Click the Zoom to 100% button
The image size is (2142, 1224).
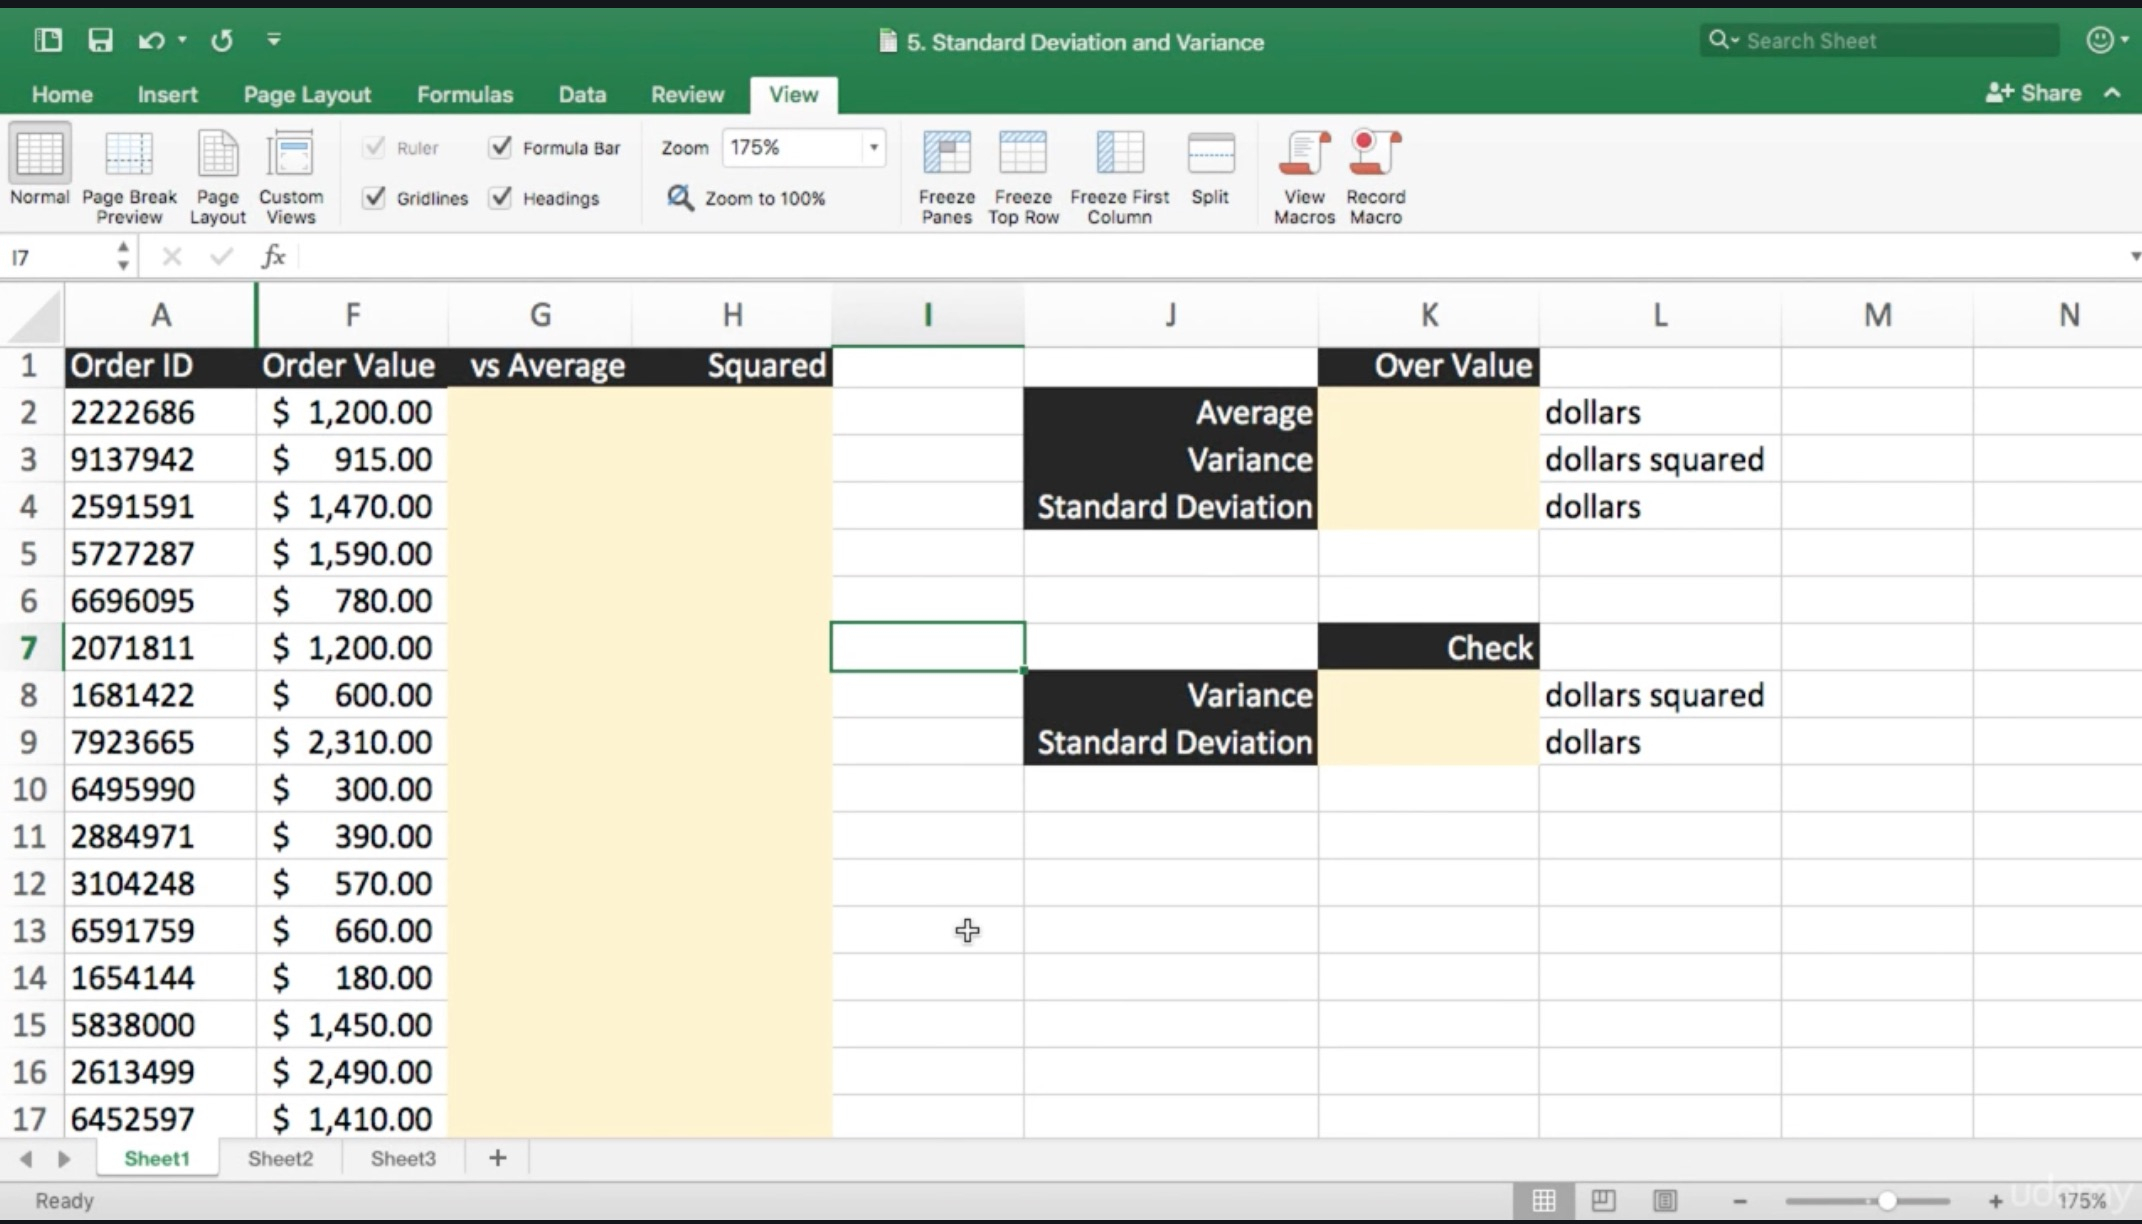point(750,196)
